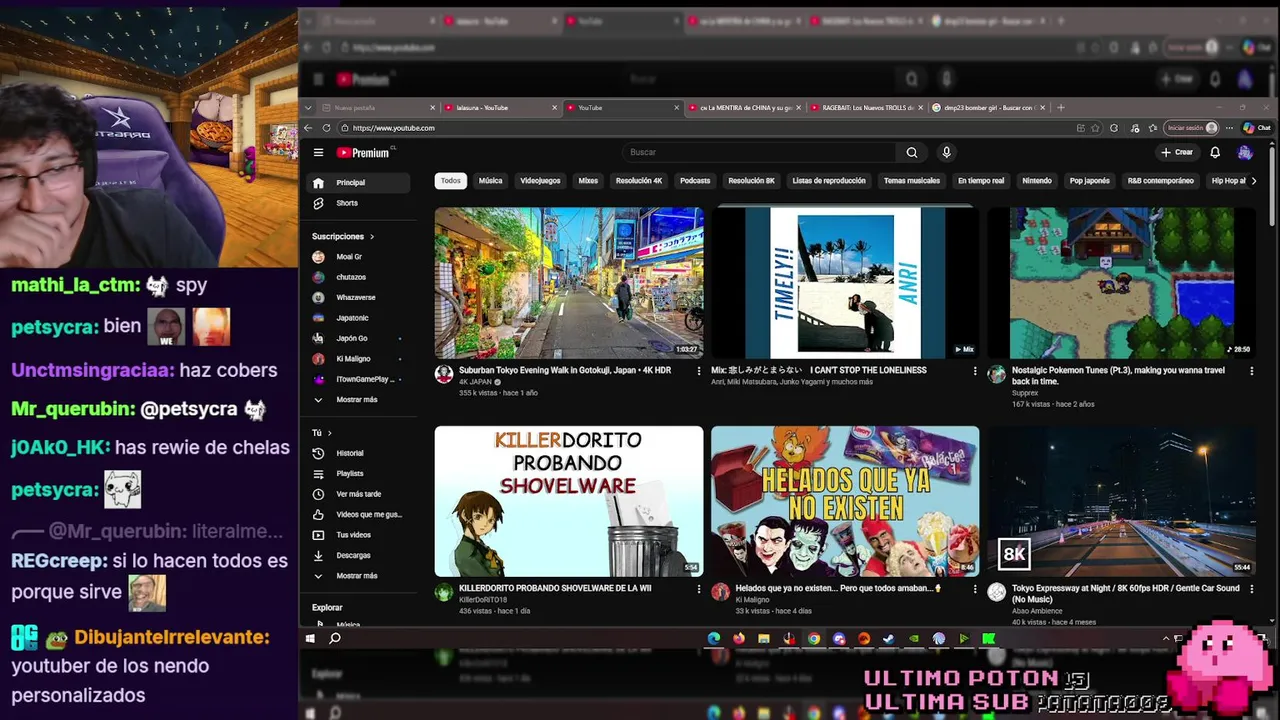Expand Mostrar más under Suscripciones
This screenshot has height=720, width=1280.
pos(360,399)
